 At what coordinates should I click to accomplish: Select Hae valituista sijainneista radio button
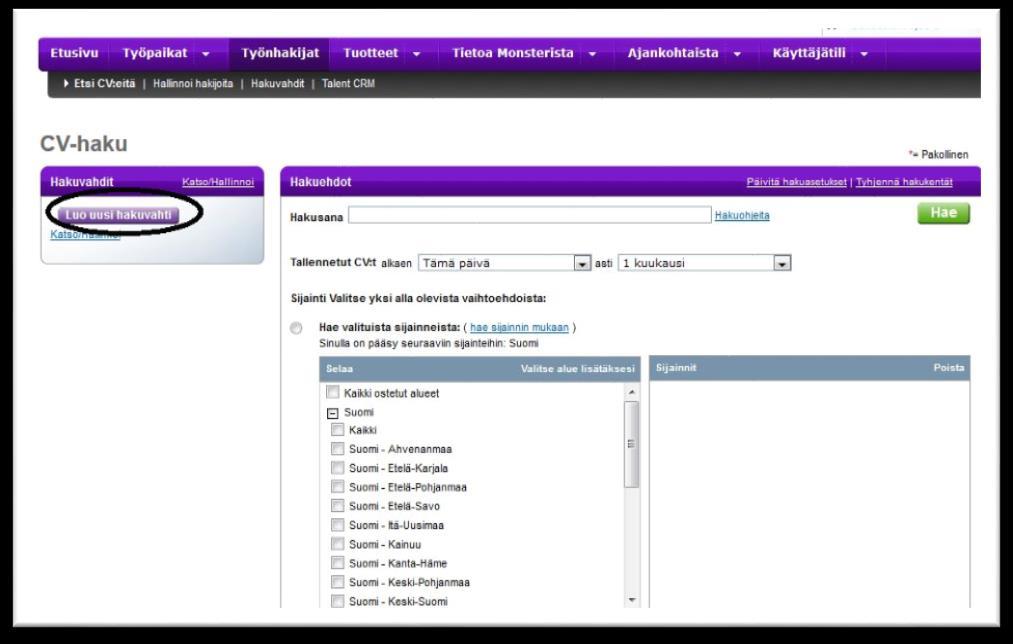[x=296, y=328]
